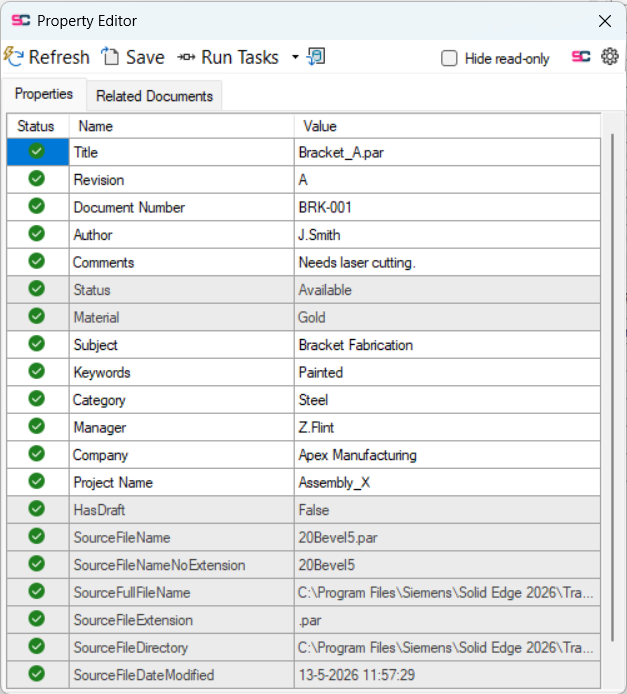
Task: Click the Property Editor title bar app icon
Action: [x=21, y=20]
